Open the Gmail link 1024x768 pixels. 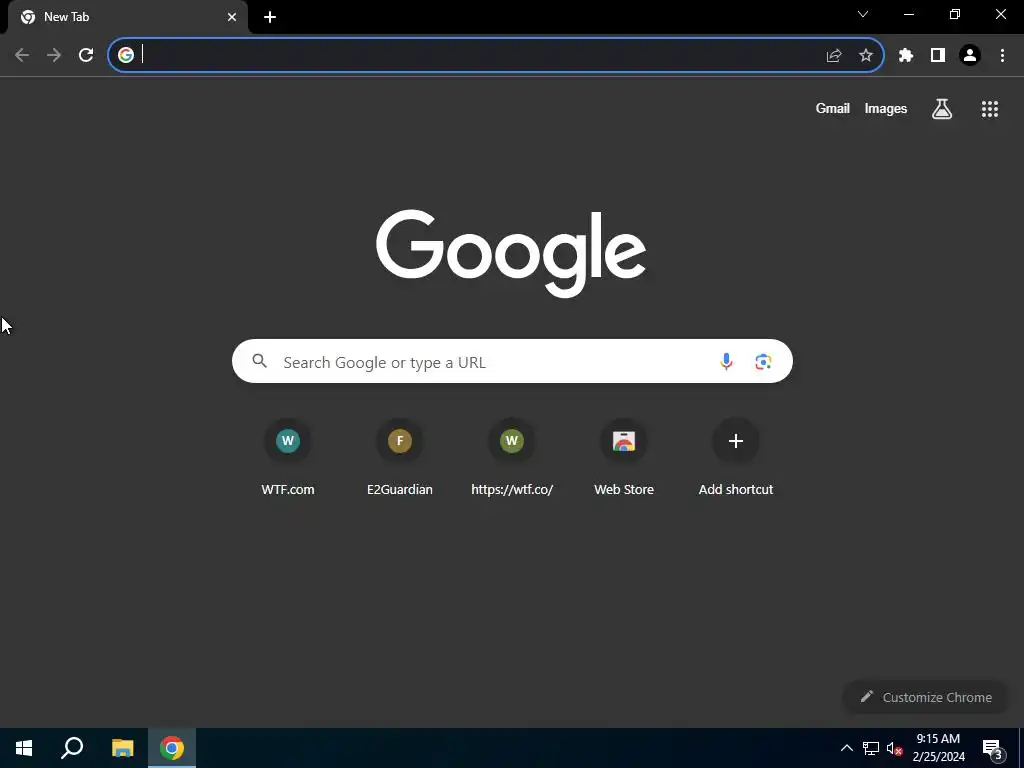pos(833,108)
